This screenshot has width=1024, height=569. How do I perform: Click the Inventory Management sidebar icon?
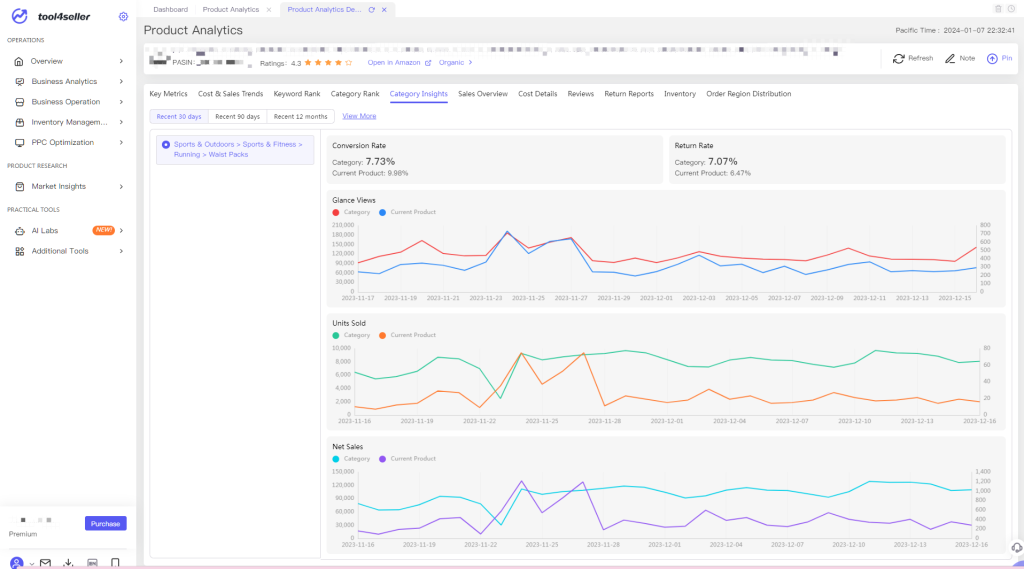click(20, 122)
